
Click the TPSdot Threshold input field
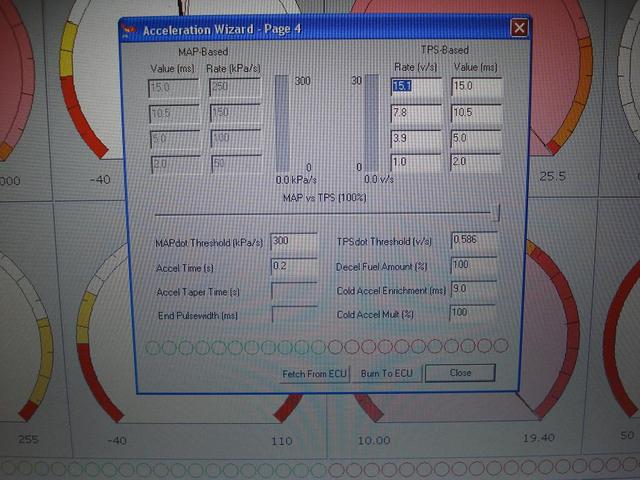click(x=474, y=240)
